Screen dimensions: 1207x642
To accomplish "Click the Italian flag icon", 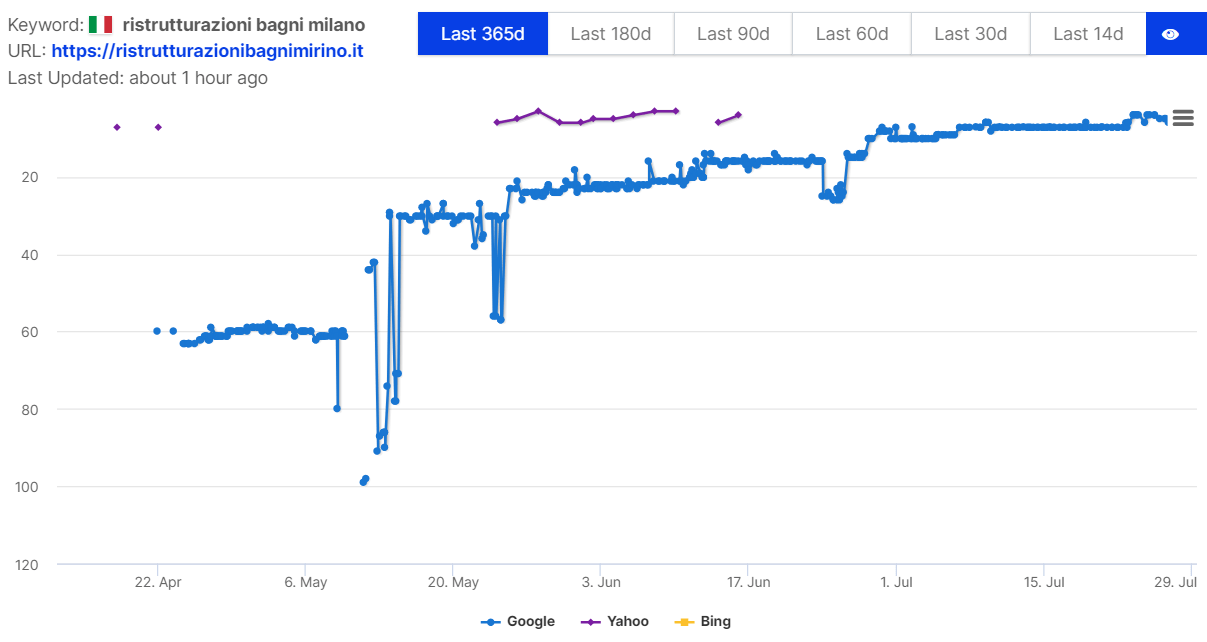I will coord(100,25).
